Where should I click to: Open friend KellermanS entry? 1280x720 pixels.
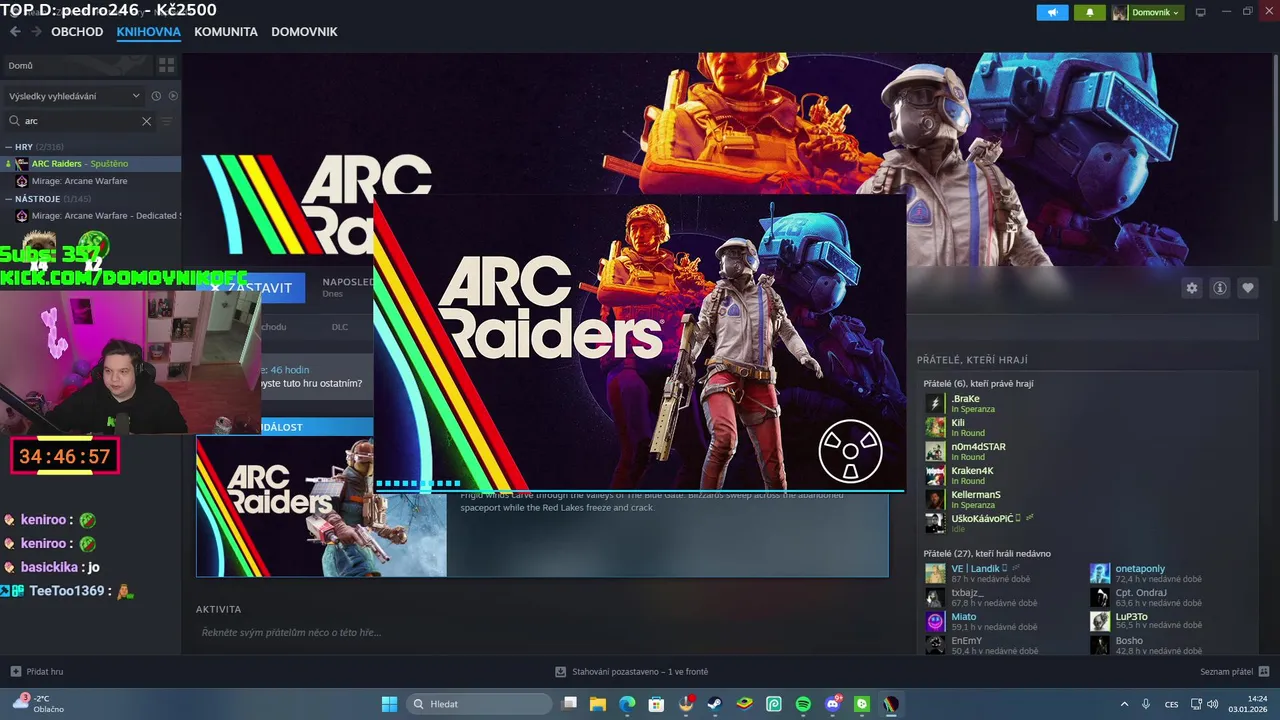click(976, 499)
